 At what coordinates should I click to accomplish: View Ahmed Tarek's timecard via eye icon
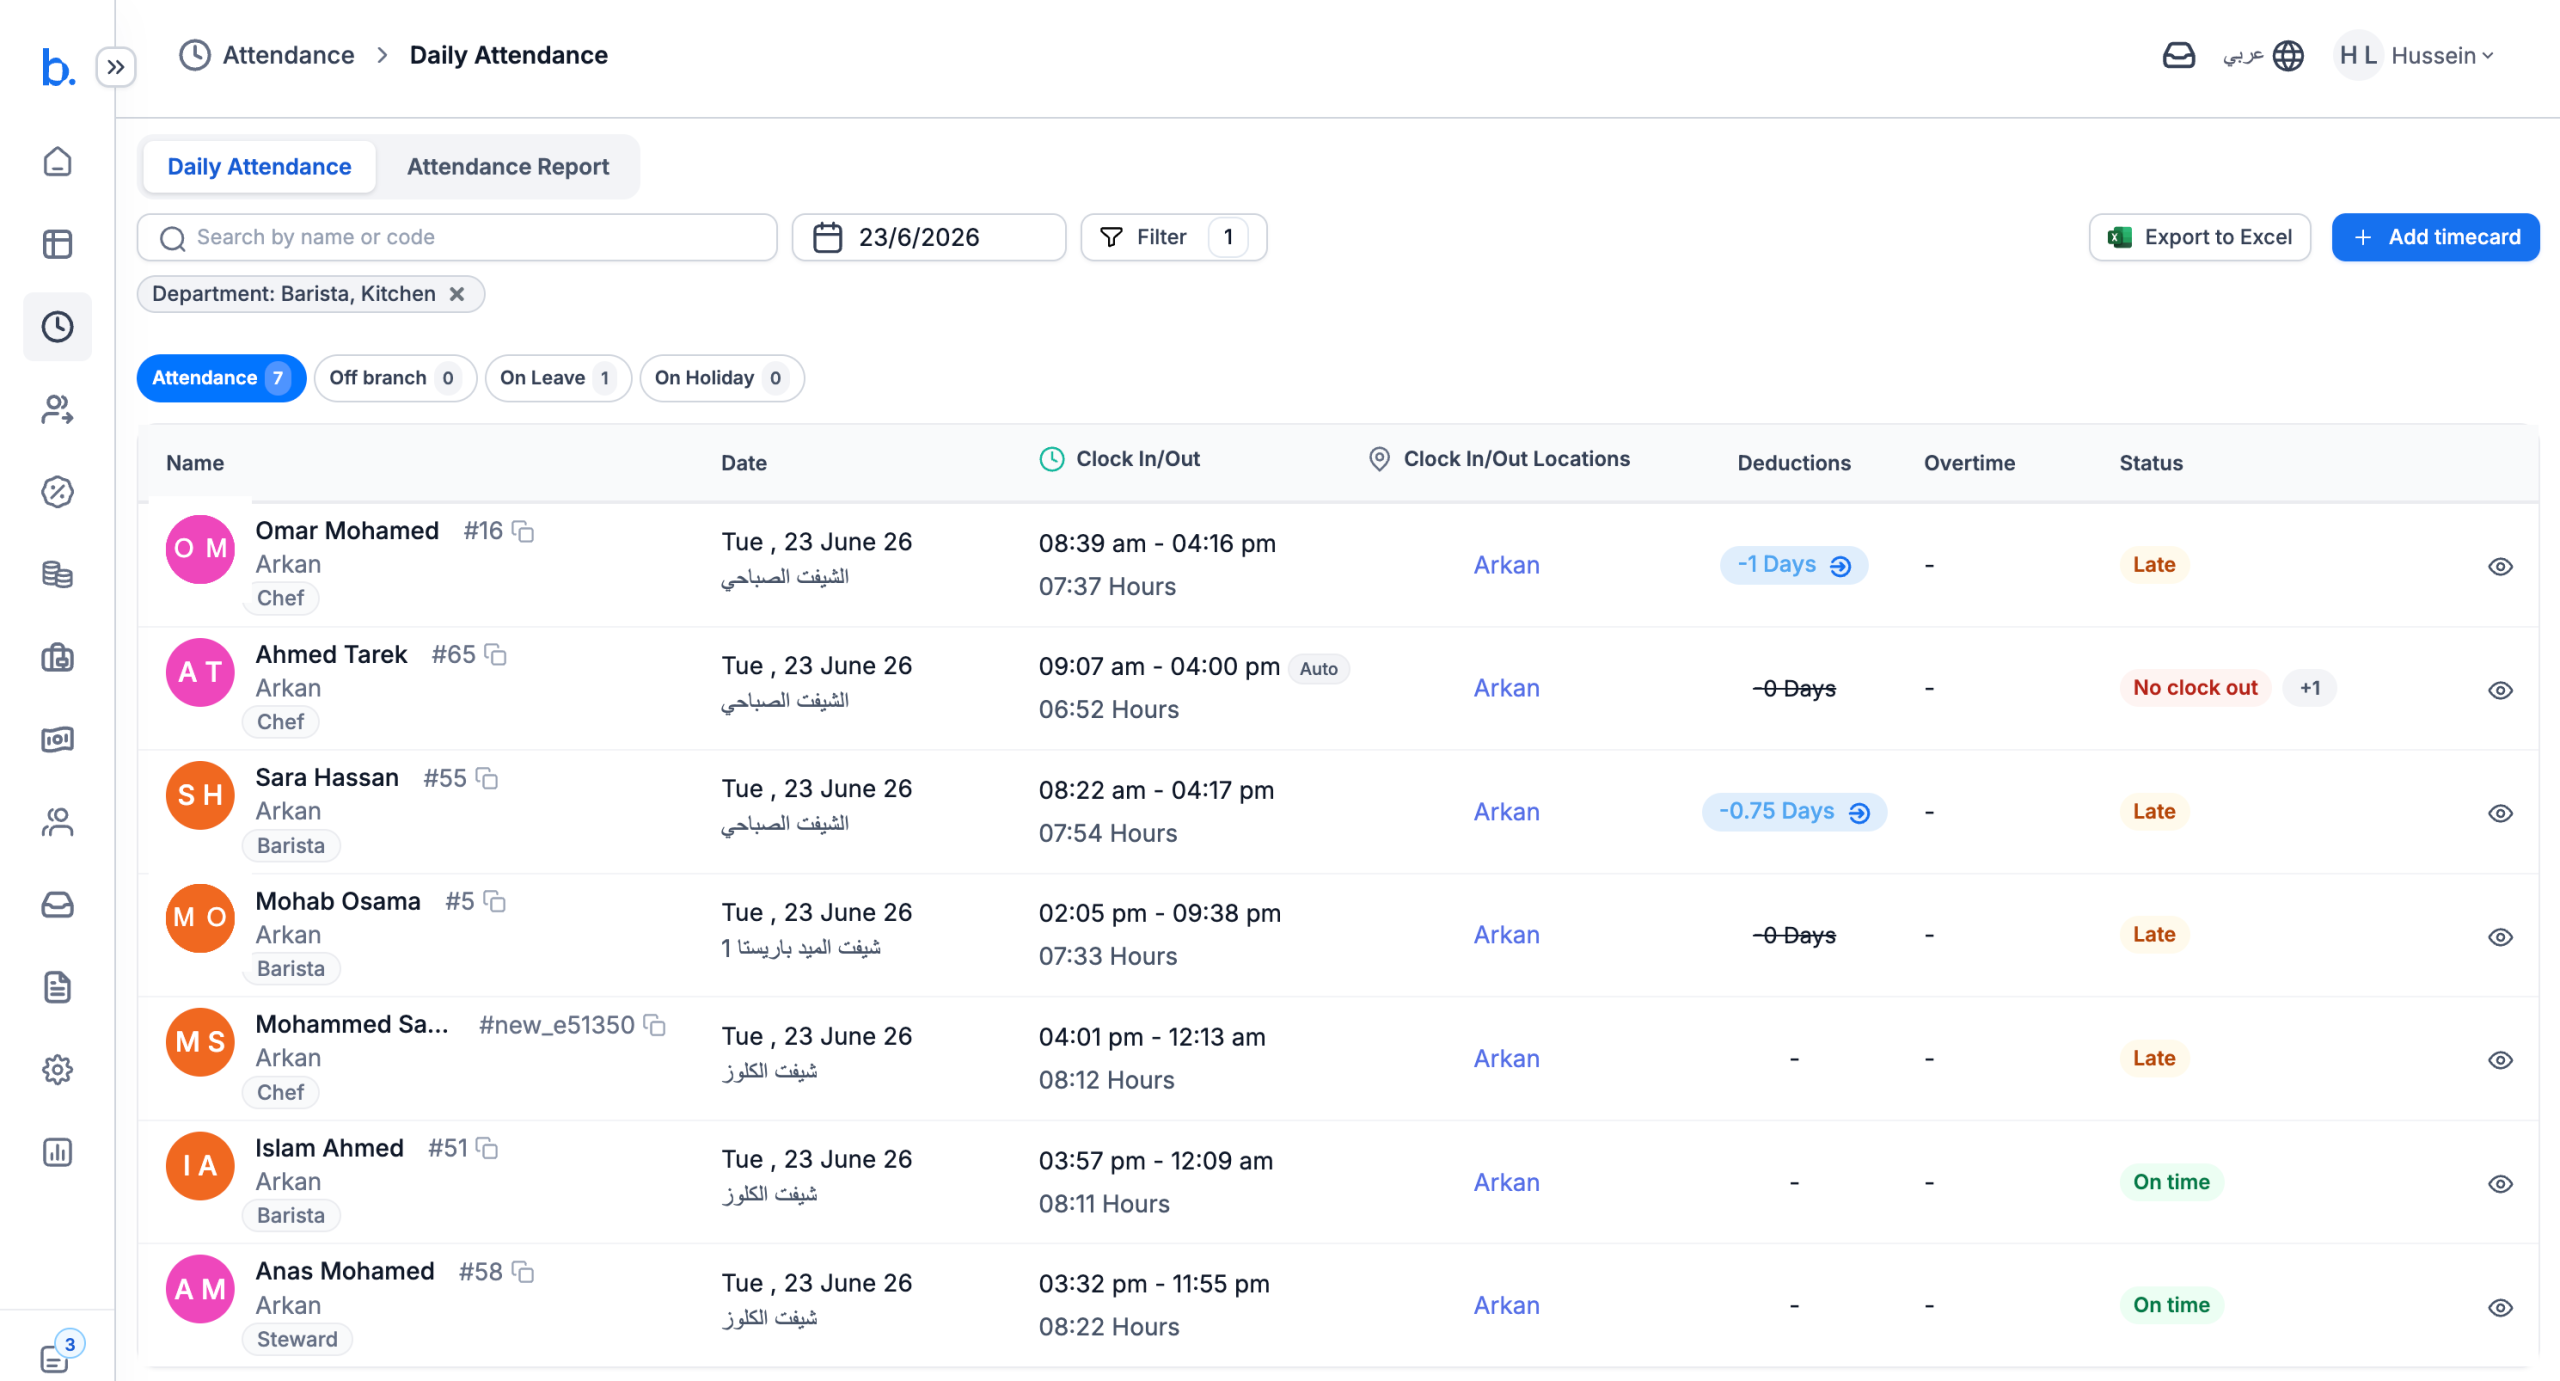[x=2500, y=690]
